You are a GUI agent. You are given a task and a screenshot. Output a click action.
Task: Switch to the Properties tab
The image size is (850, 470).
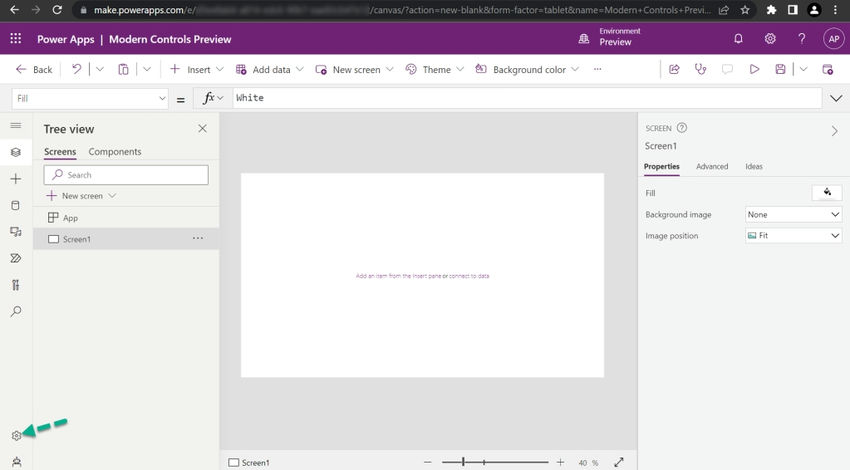661,166
